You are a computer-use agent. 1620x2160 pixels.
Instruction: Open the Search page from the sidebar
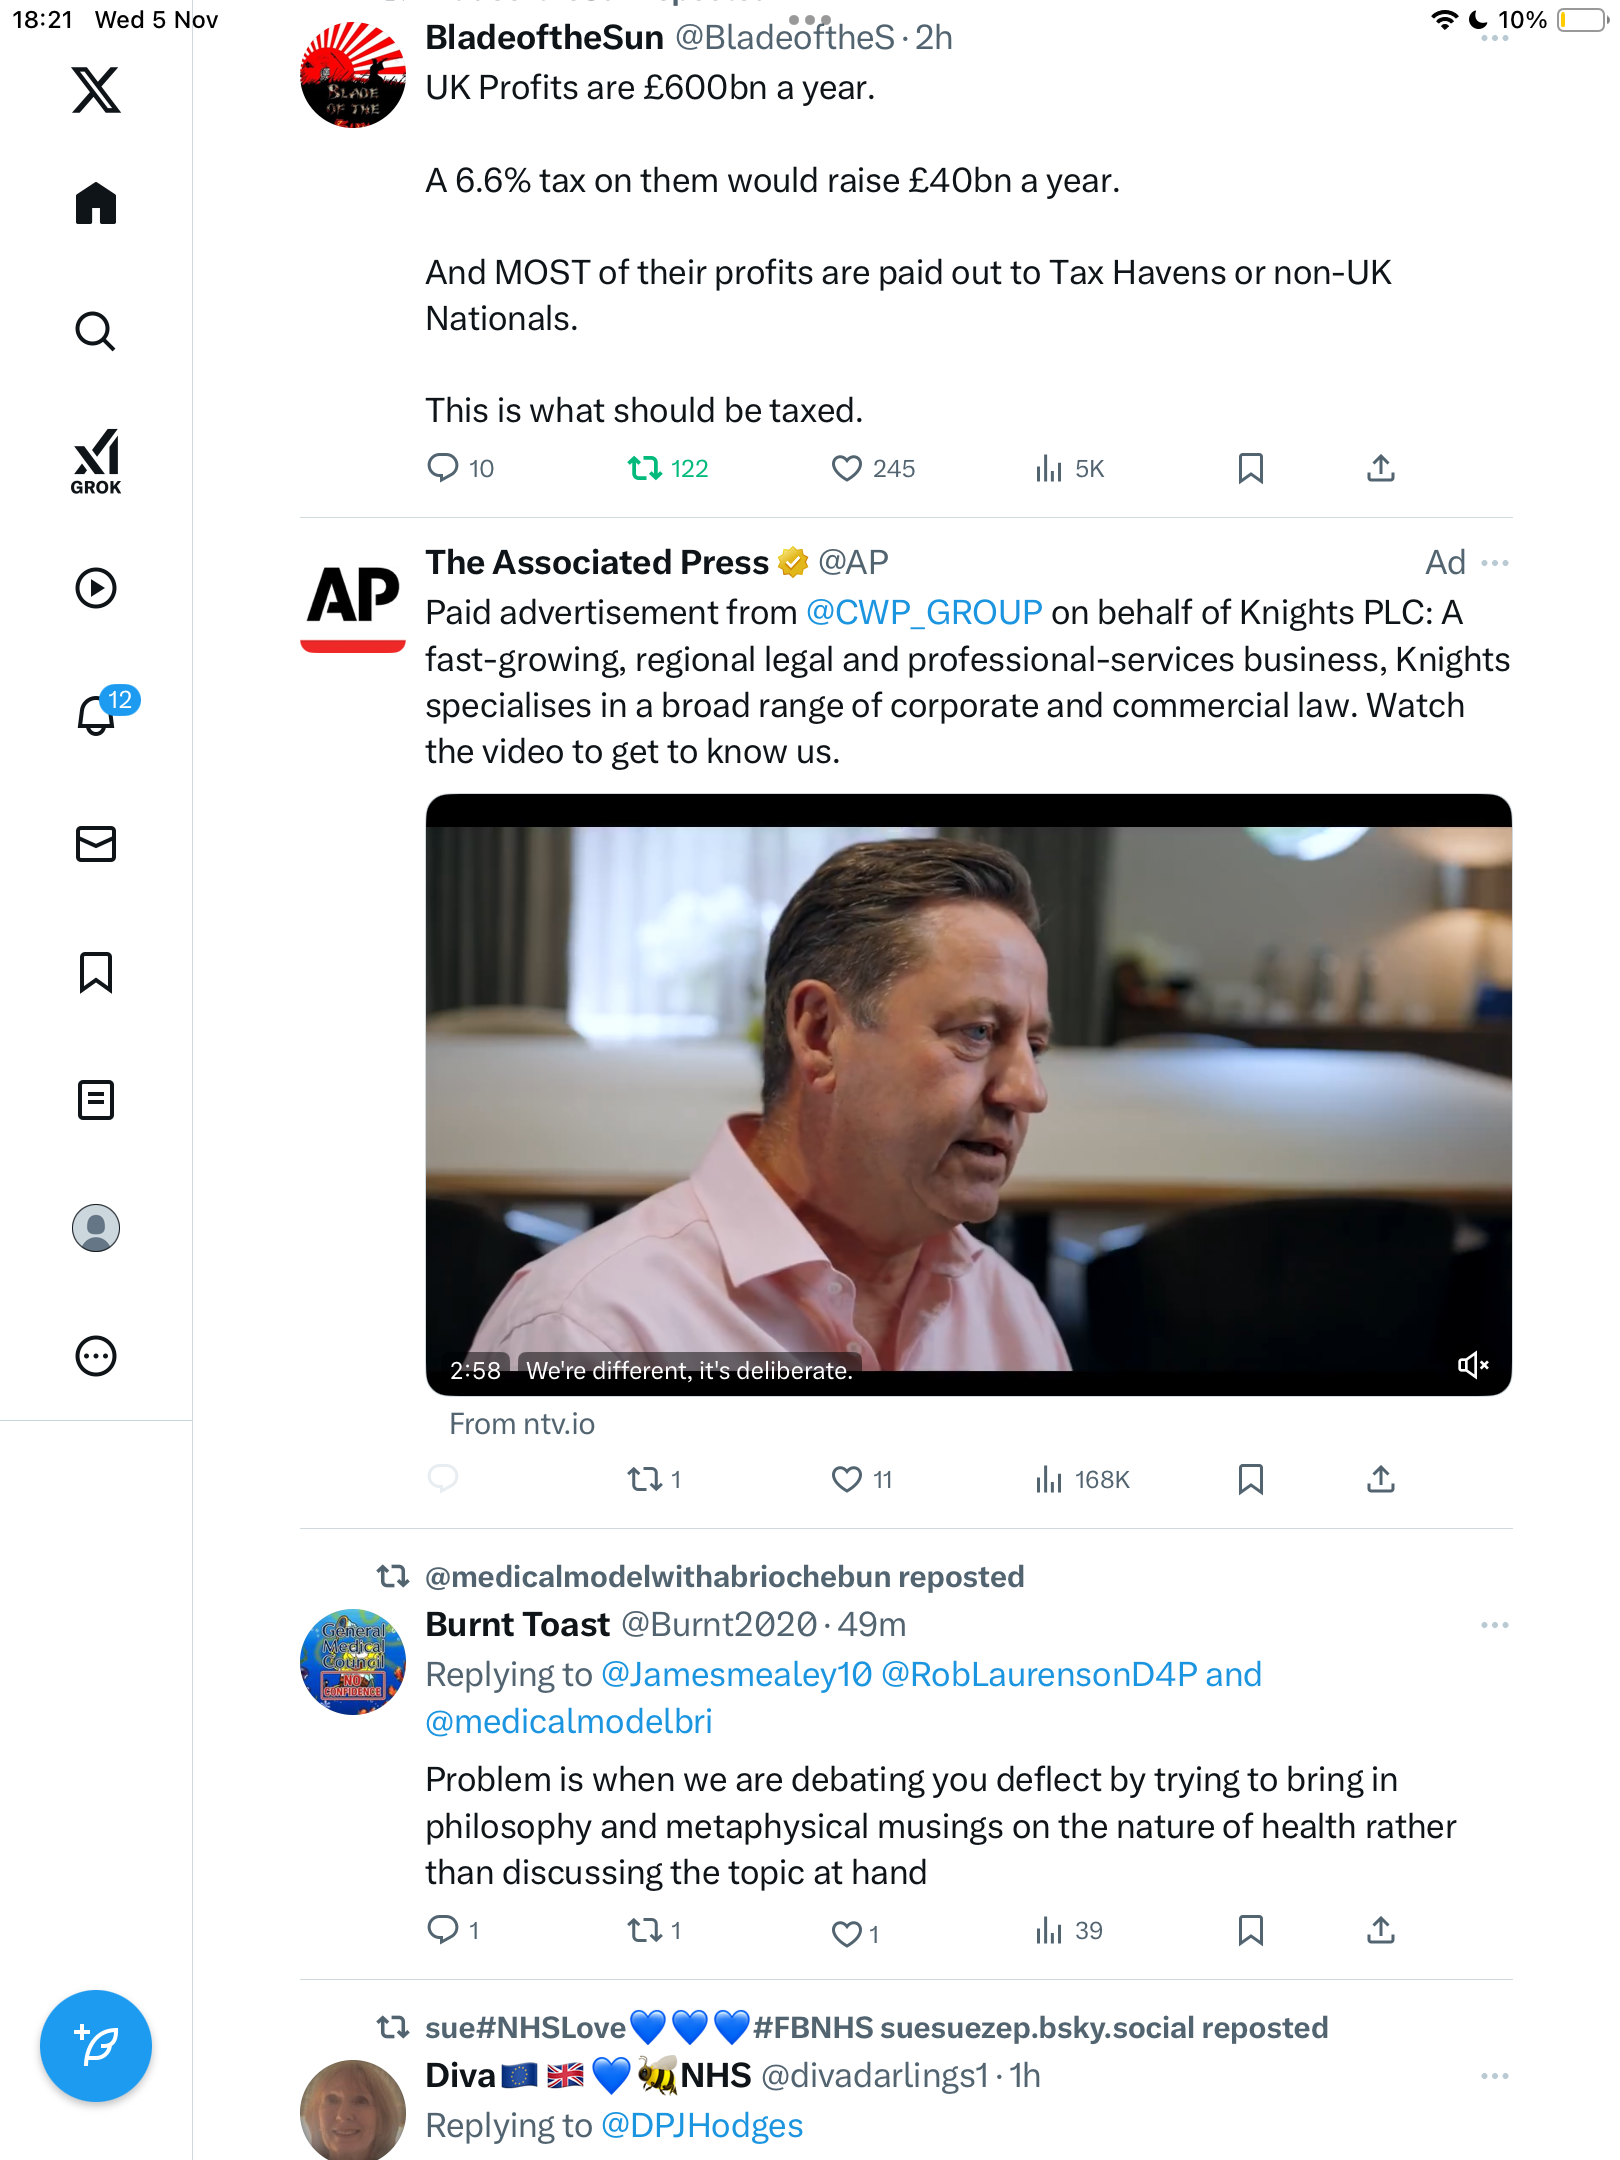coord(96,331)
